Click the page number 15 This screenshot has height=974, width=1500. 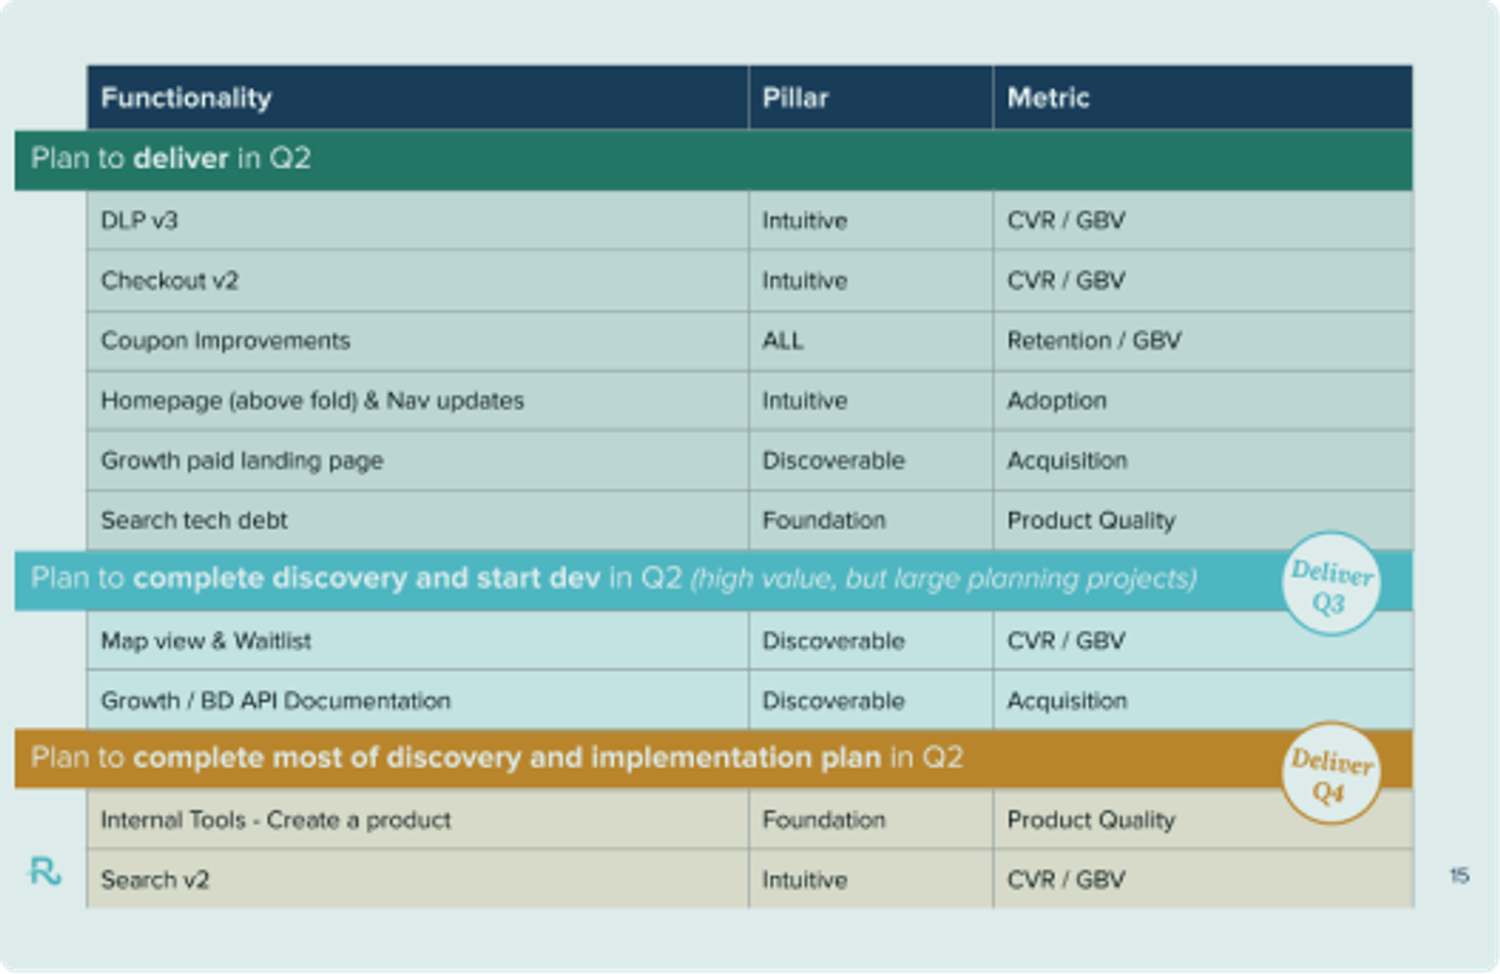(x=1459, y=874)
